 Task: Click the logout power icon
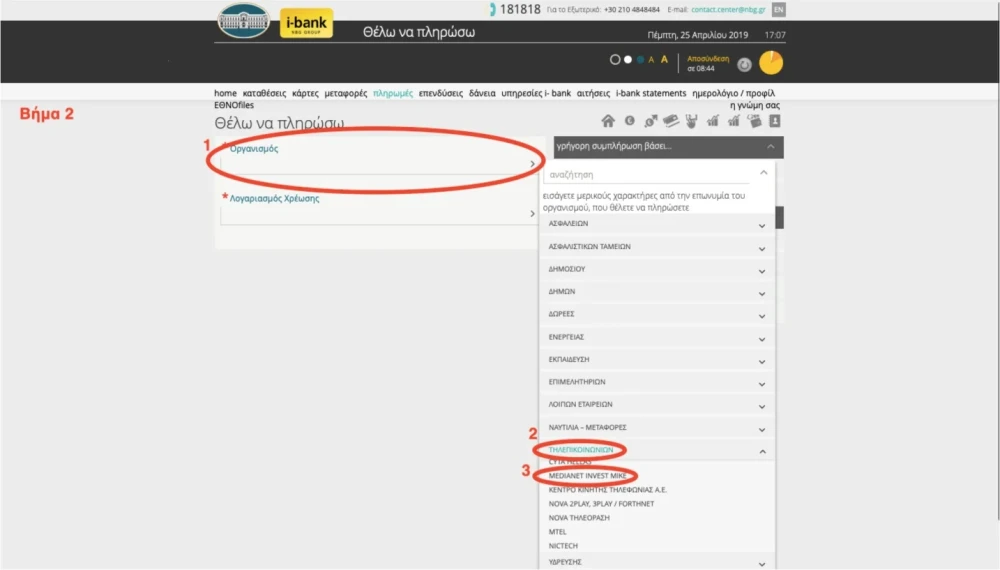click(744, 64)
